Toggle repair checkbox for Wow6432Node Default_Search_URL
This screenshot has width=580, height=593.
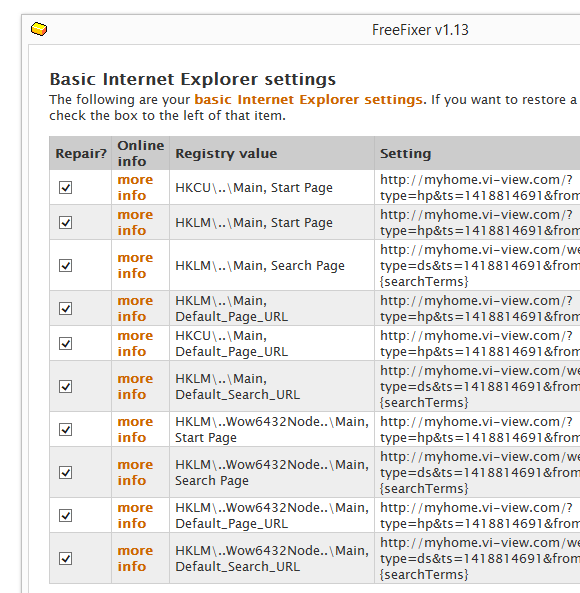click(65, 558)
